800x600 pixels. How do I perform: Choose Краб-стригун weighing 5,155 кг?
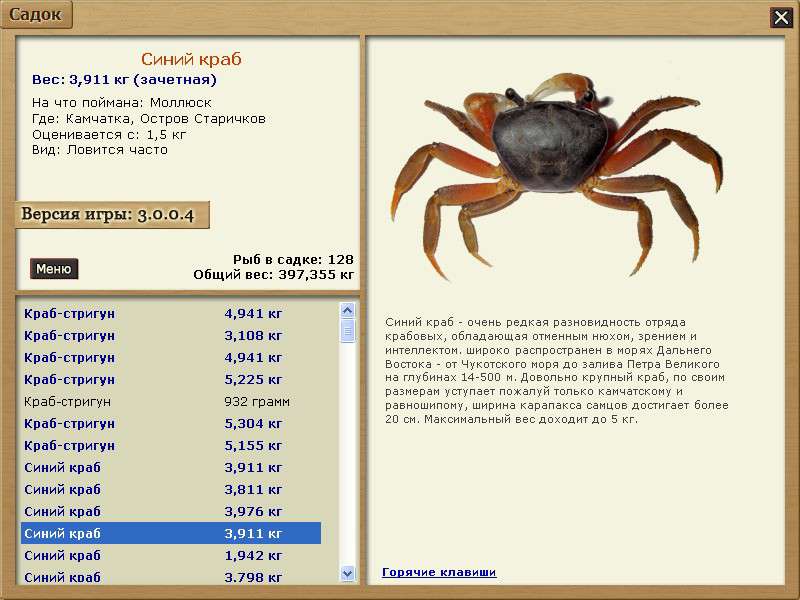[x=170, y=446]
